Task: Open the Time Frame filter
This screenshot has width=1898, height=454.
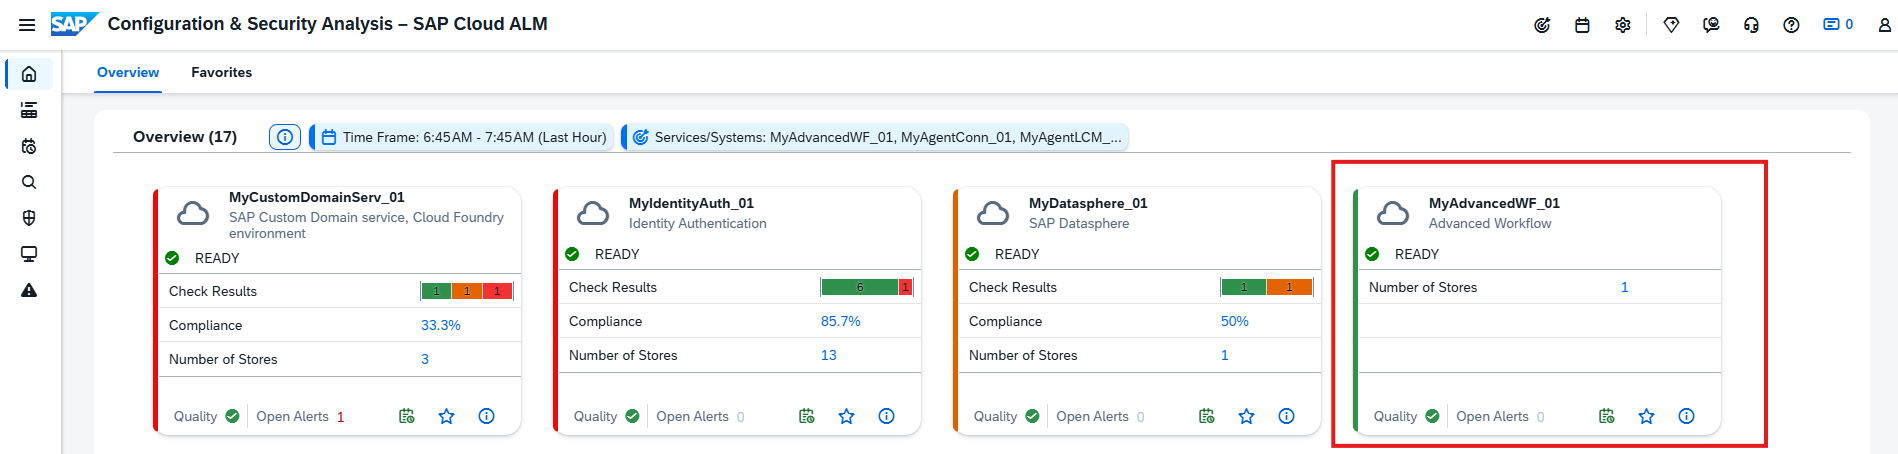Action: 463,137
